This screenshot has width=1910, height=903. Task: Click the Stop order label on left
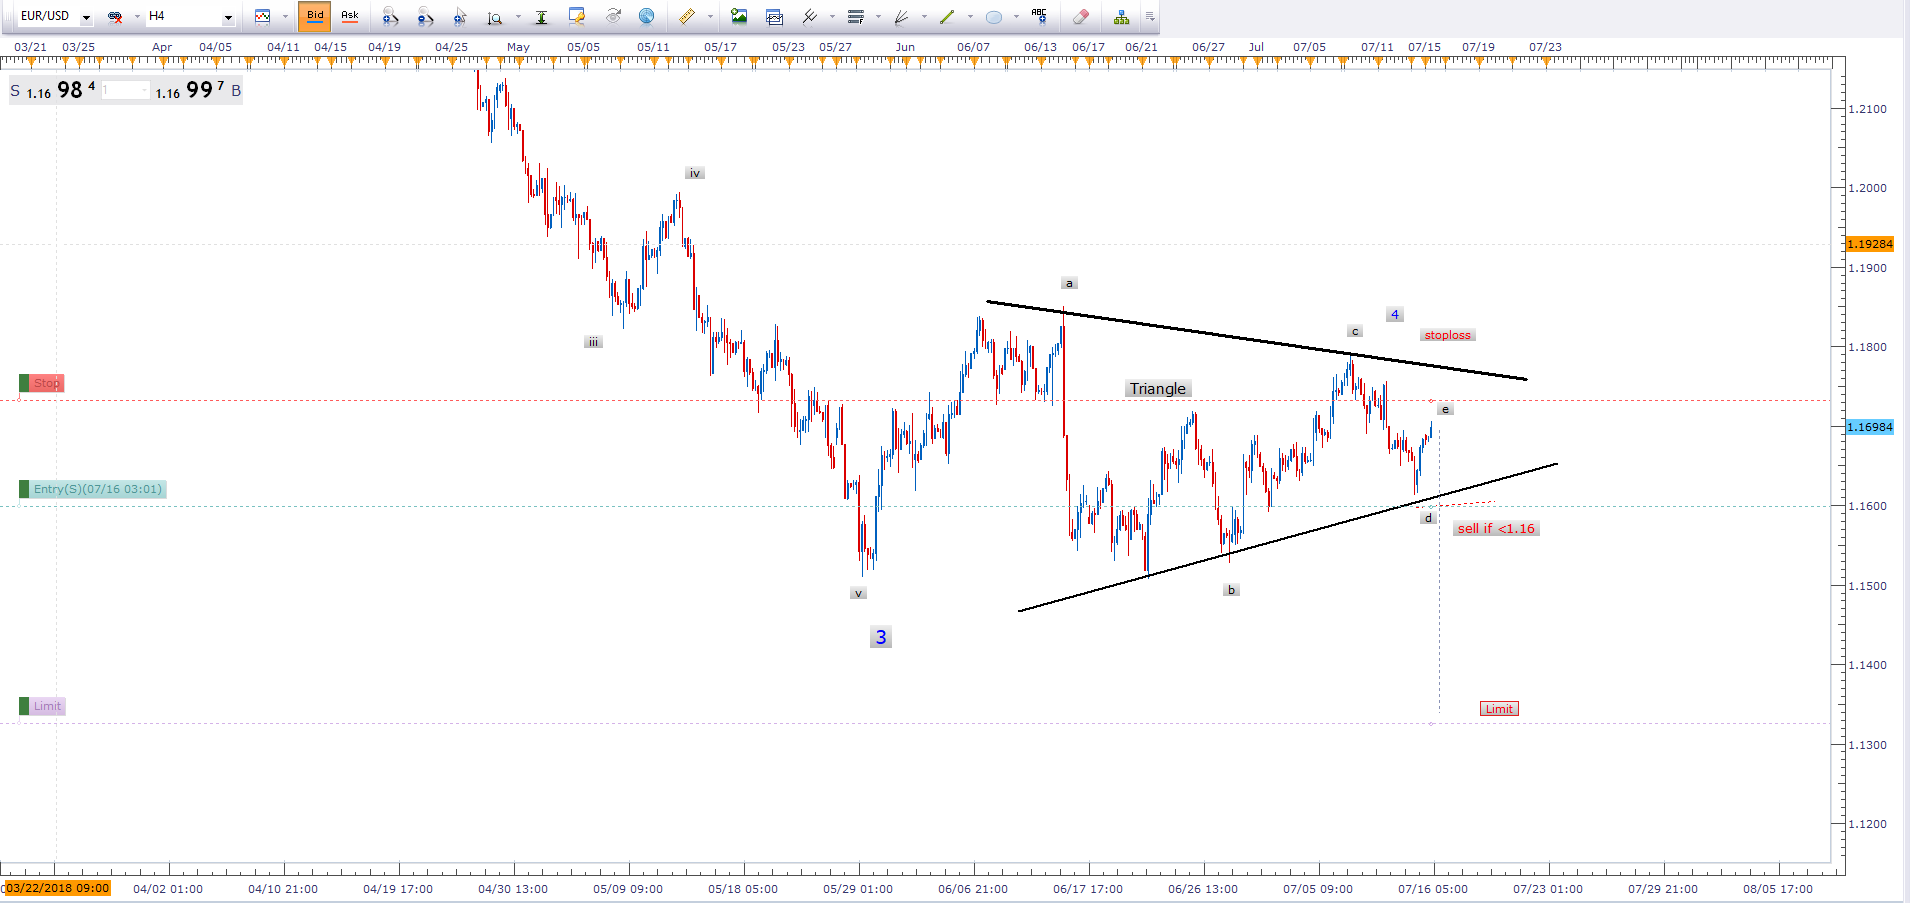pyautogui.click(x=46, y=383)
